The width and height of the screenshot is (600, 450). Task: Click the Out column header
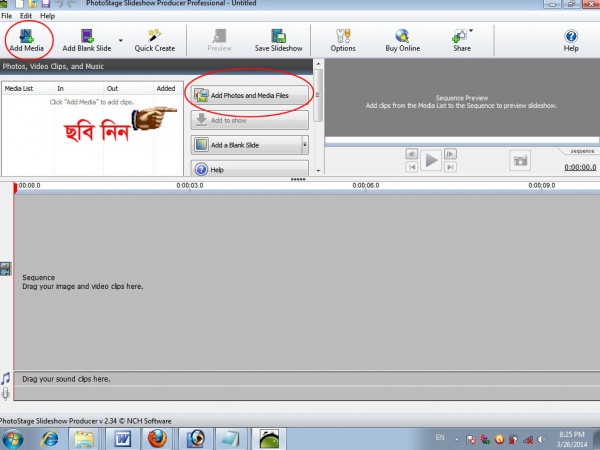click(128, 88)
